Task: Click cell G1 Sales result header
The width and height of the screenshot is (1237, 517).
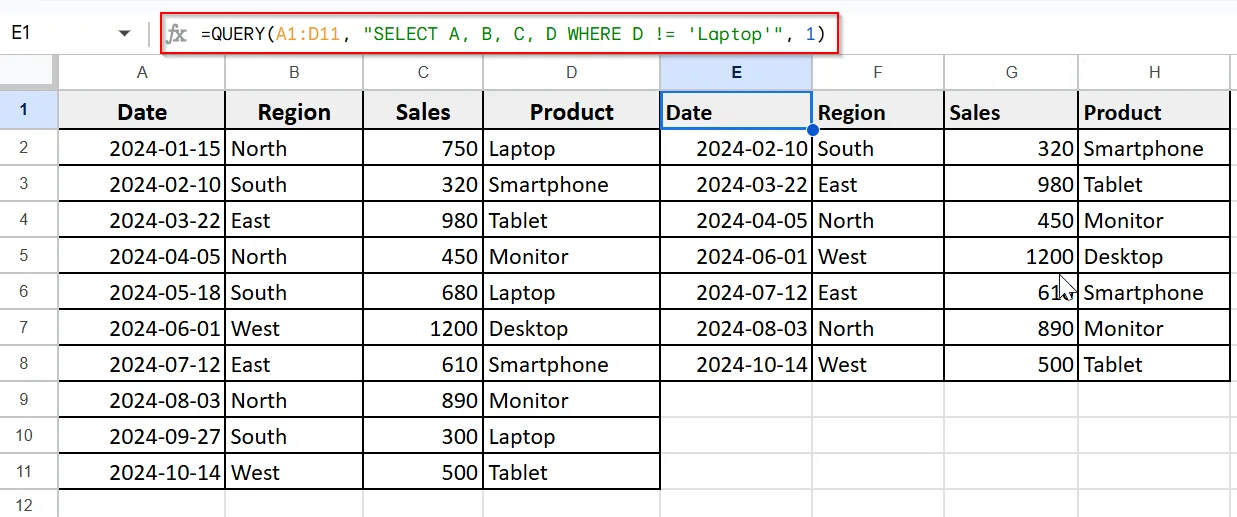Action: (1011, 112)
